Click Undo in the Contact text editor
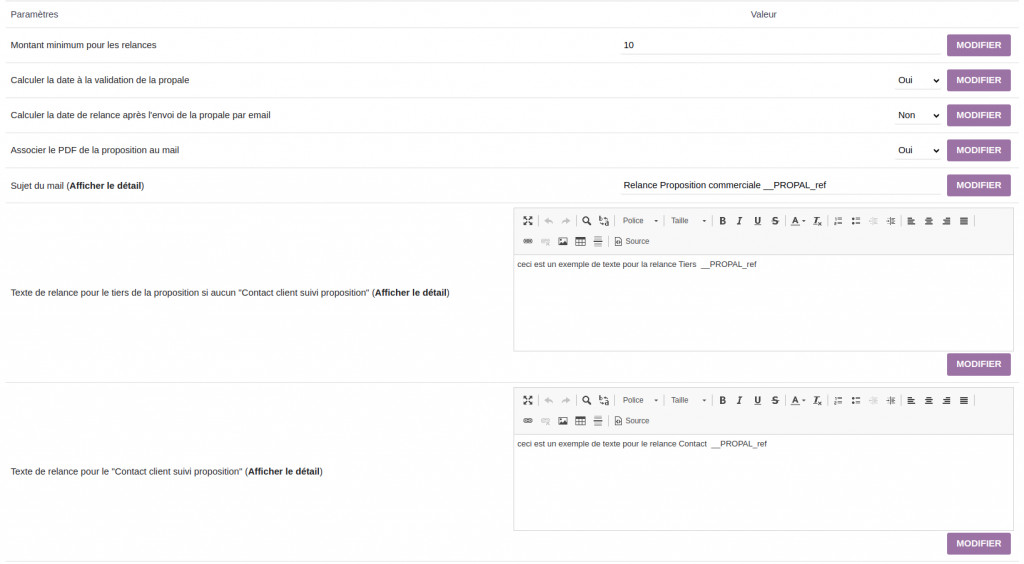The width and height of the screenshot is (1024, 564). (549, 400)
